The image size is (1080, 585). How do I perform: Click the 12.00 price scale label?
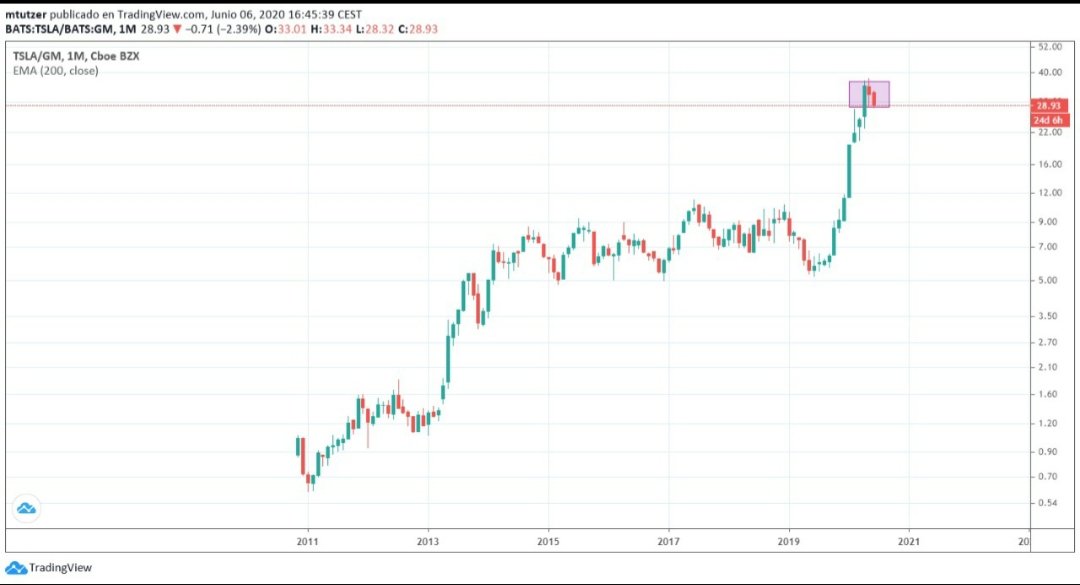point(1050,193)
